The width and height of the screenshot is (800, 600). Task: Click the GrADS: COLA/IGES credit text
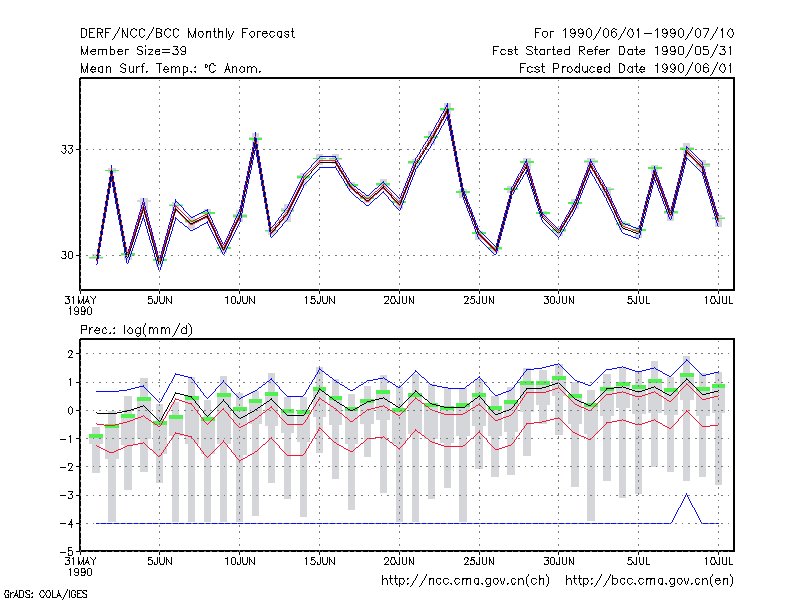coord(45,594)
